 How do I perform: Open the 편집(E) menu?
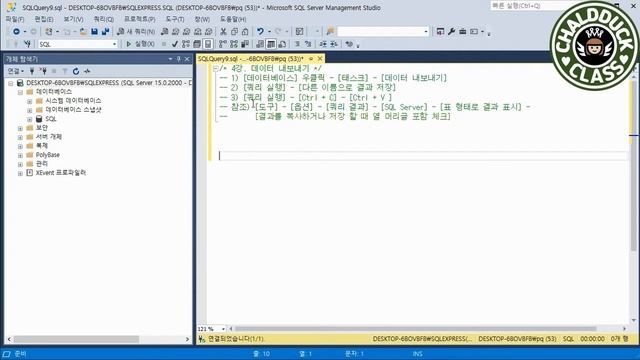[44, 19]
